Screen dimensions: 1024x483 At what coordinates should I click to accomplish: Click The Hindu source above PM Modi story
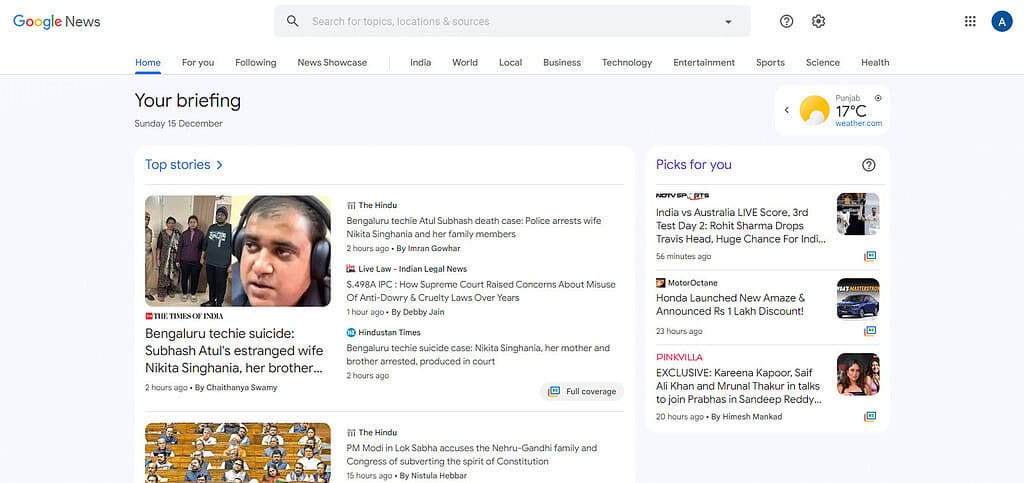pyautogui.click(x=372, y=432)
